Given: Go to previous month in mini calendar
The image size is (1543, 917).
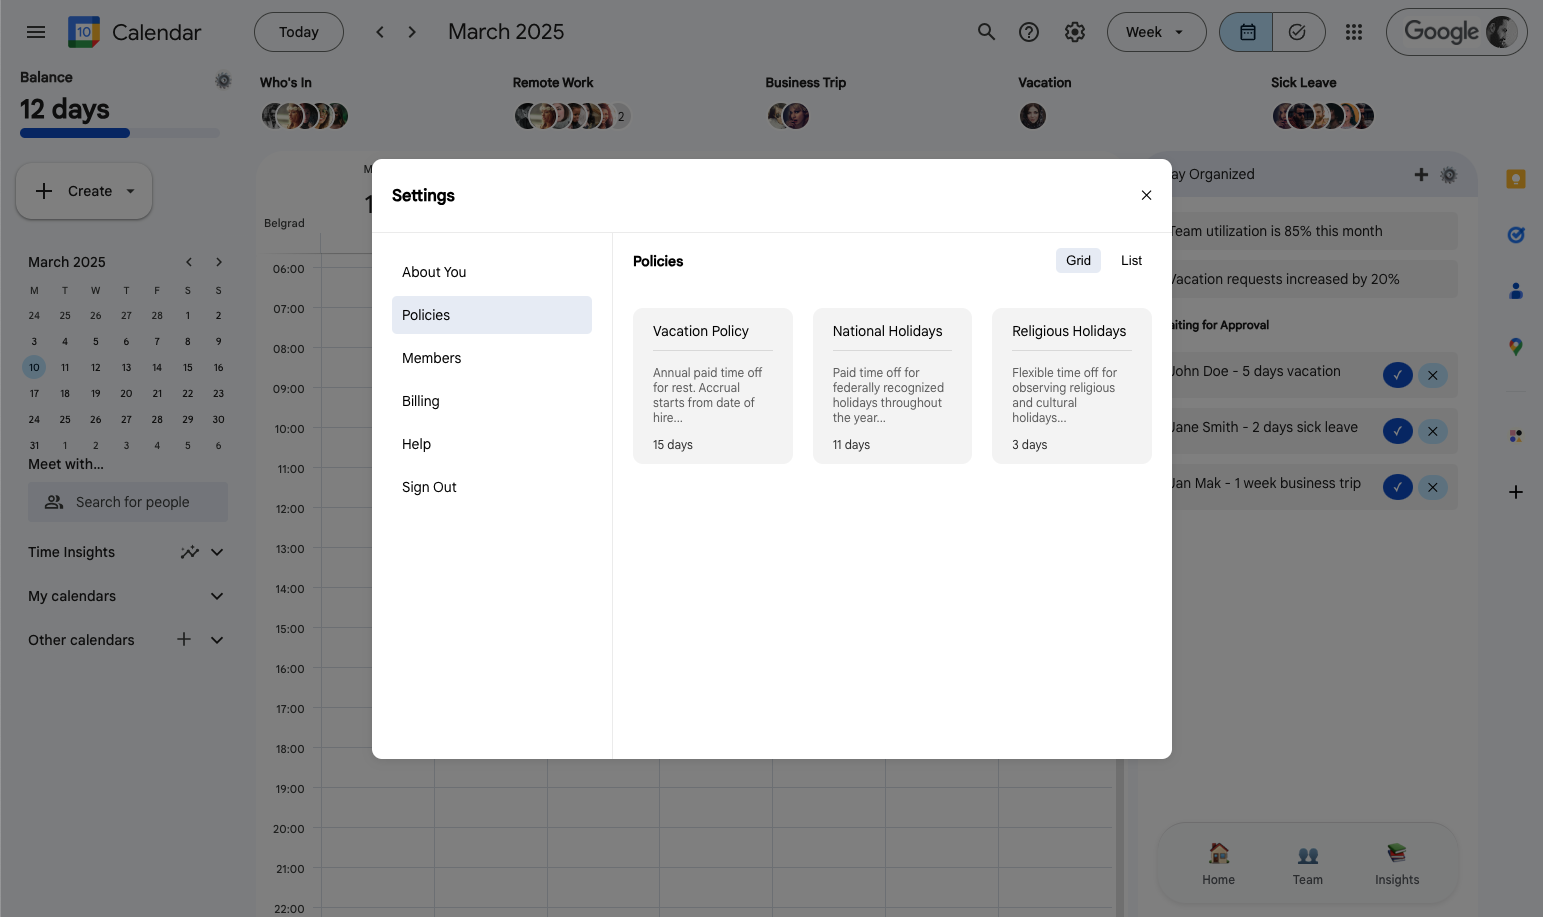Looking at the screenshot, I should [188, 262].
